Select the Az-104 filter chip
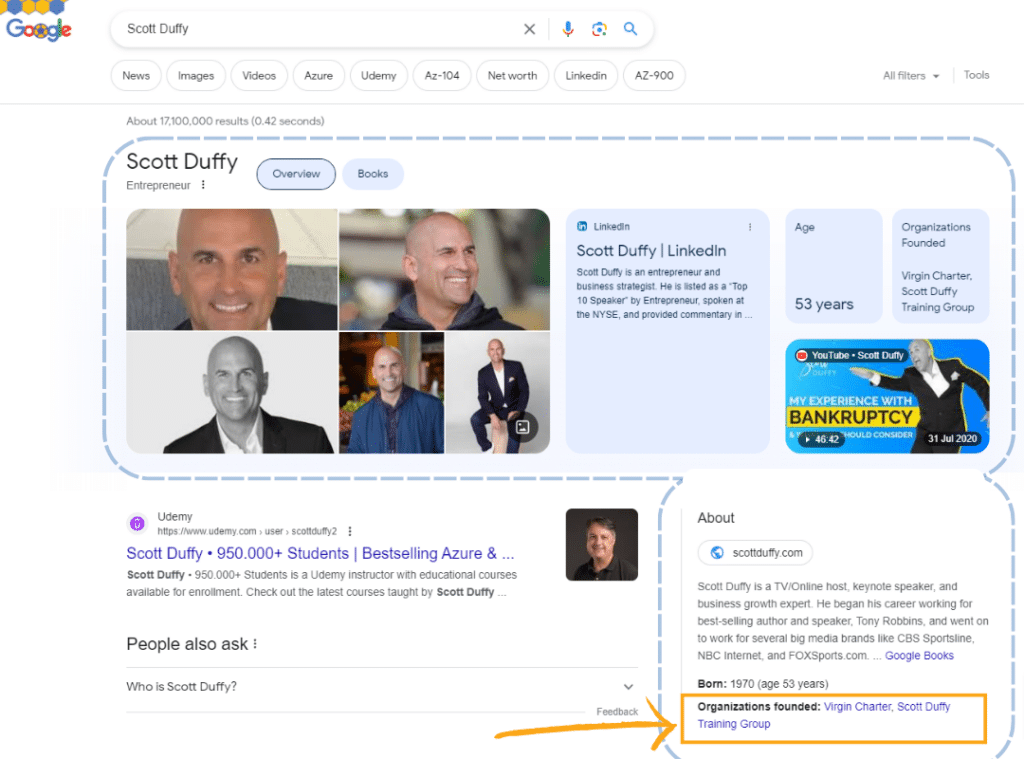The height and width of the screenshot is (759, 1024). pos(442,75)
